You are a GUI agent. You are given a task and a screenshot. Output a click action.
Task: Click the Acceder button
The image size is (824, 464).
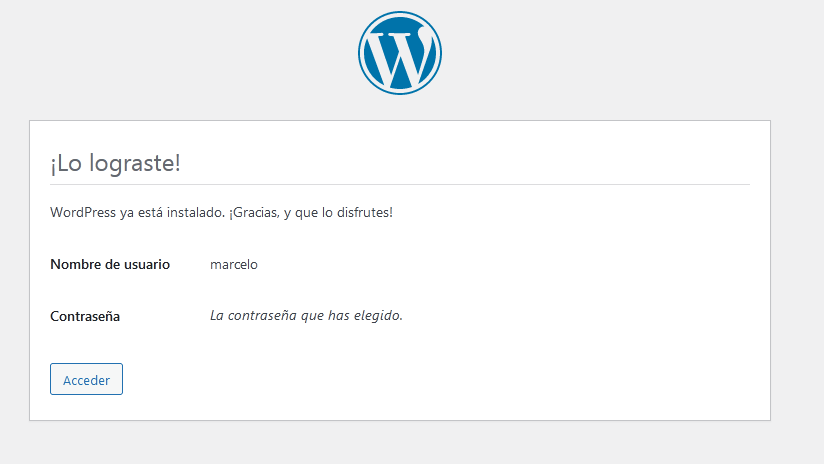(x=86, y=379)
